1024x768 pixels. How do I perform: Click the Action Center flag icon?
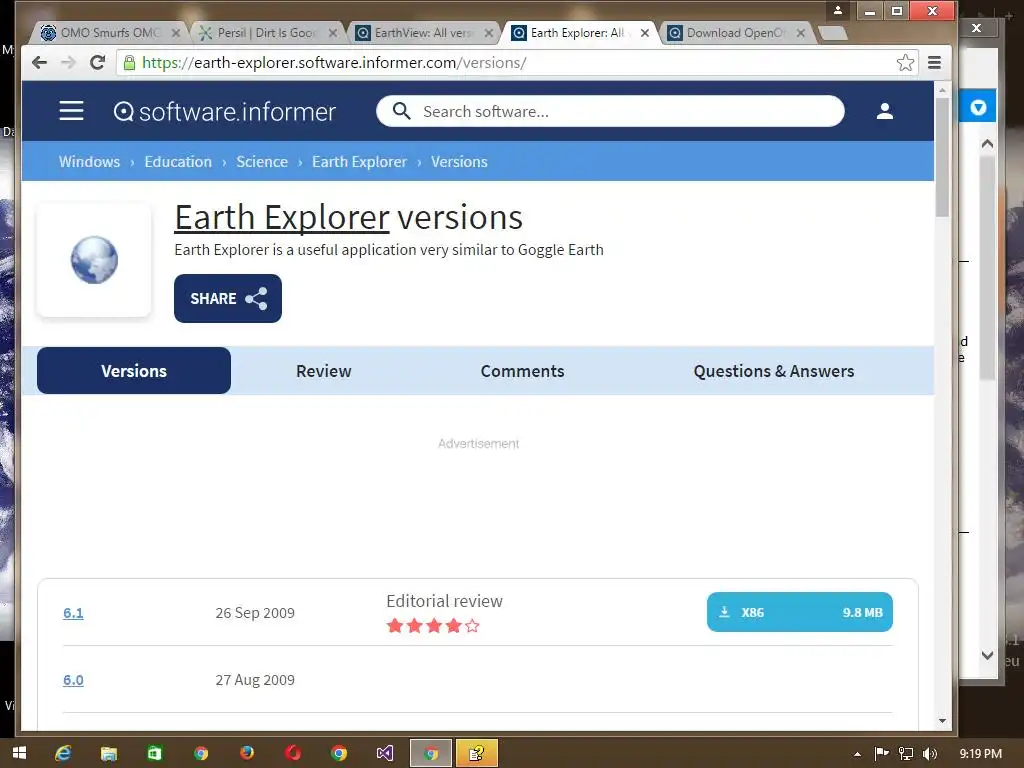pos(882,754)
